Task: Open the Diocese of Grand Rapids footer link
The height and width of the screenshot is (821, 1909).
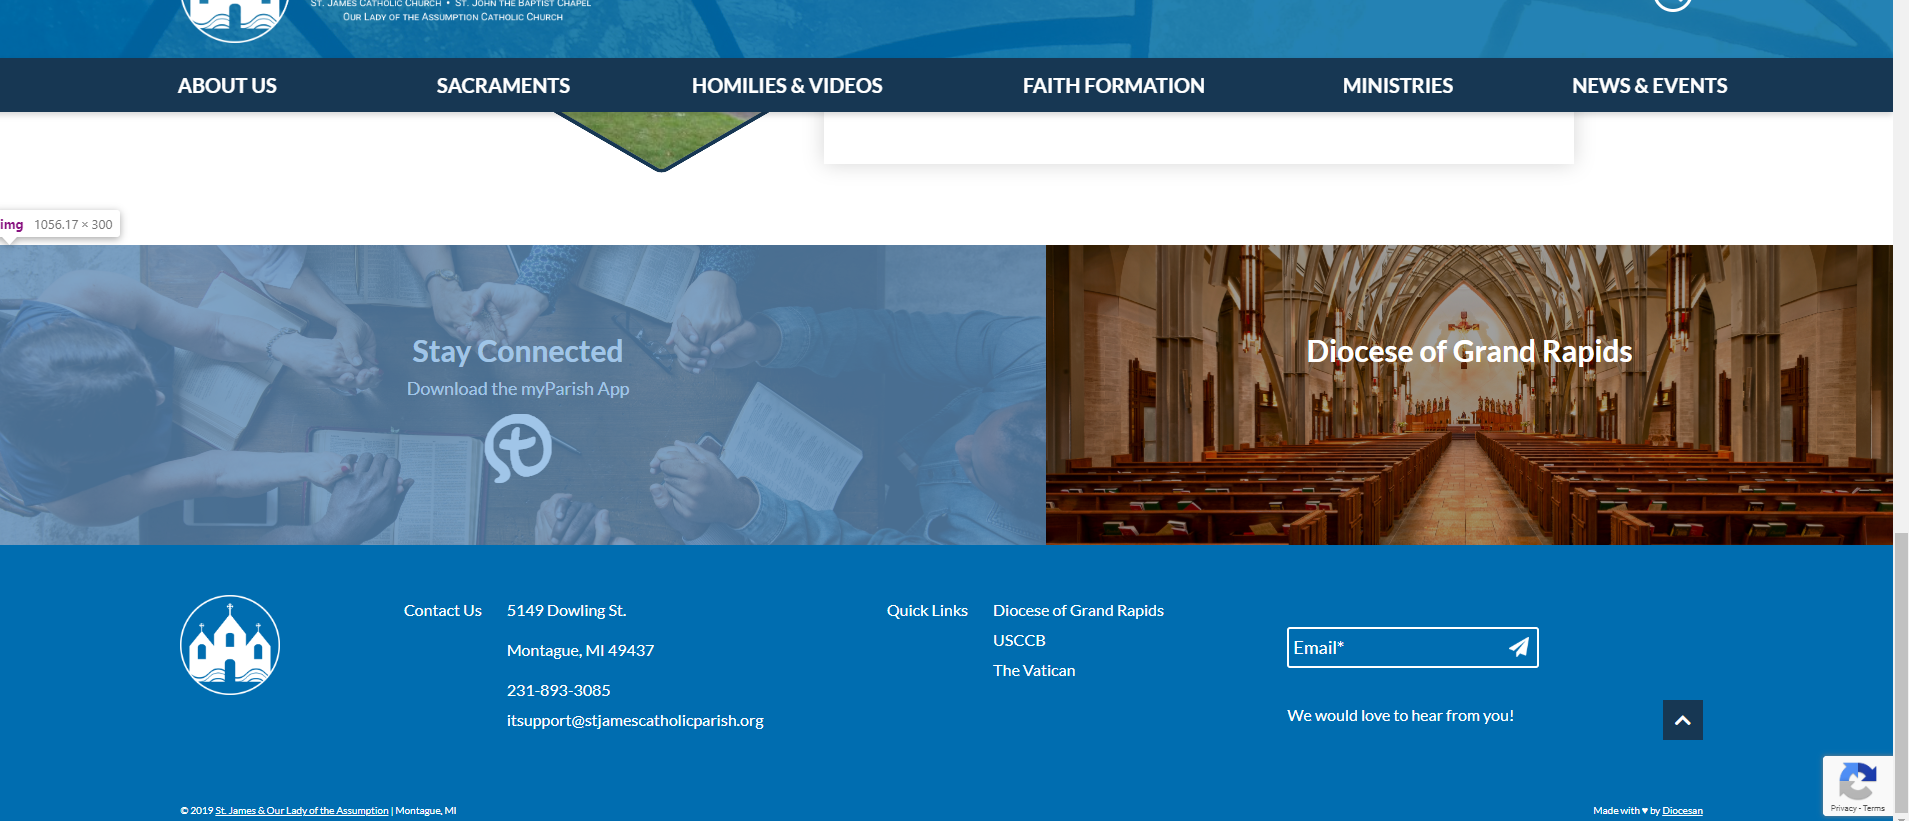Action: point(1078,611)
